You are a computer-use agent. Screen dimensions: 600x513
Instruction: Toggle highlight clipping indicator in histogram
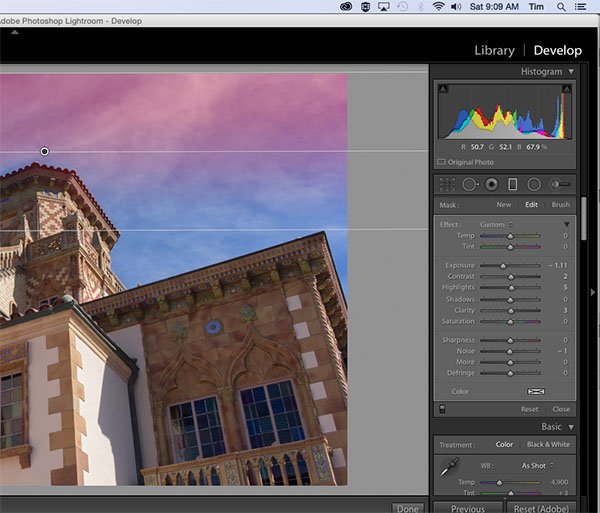(568, 90)
